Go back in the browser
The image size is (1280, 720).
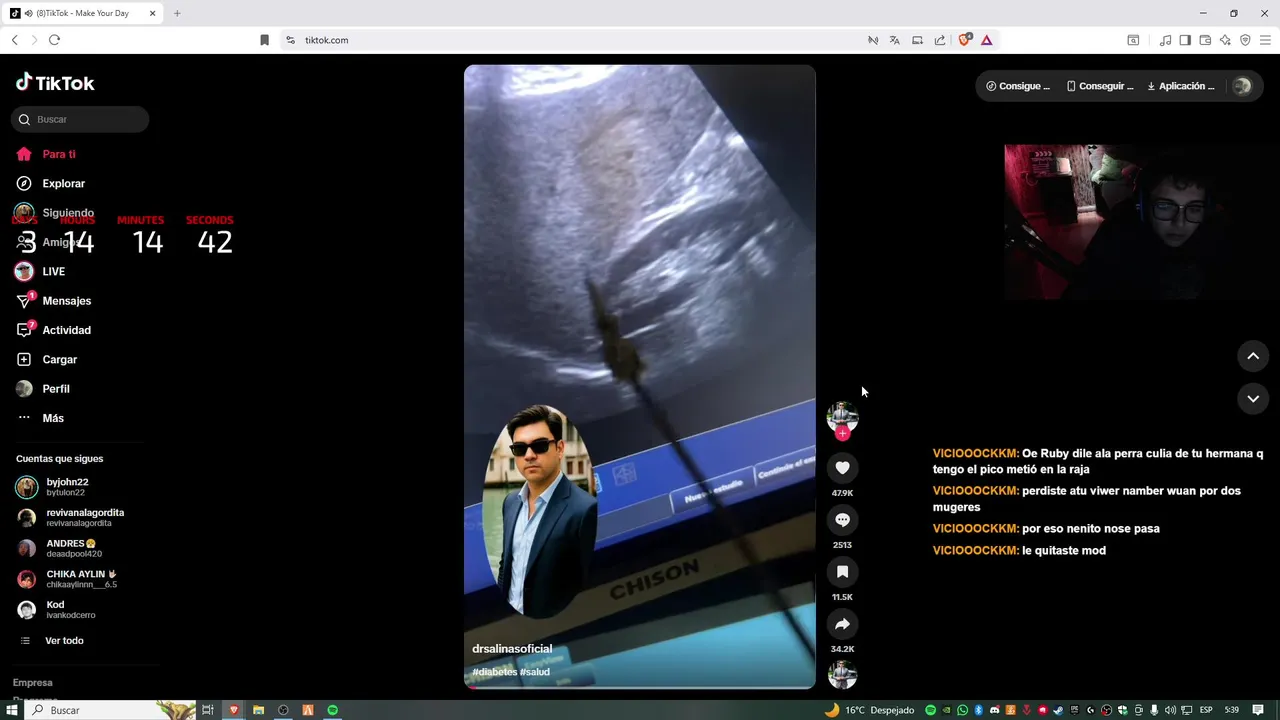(x=14, y=40)
